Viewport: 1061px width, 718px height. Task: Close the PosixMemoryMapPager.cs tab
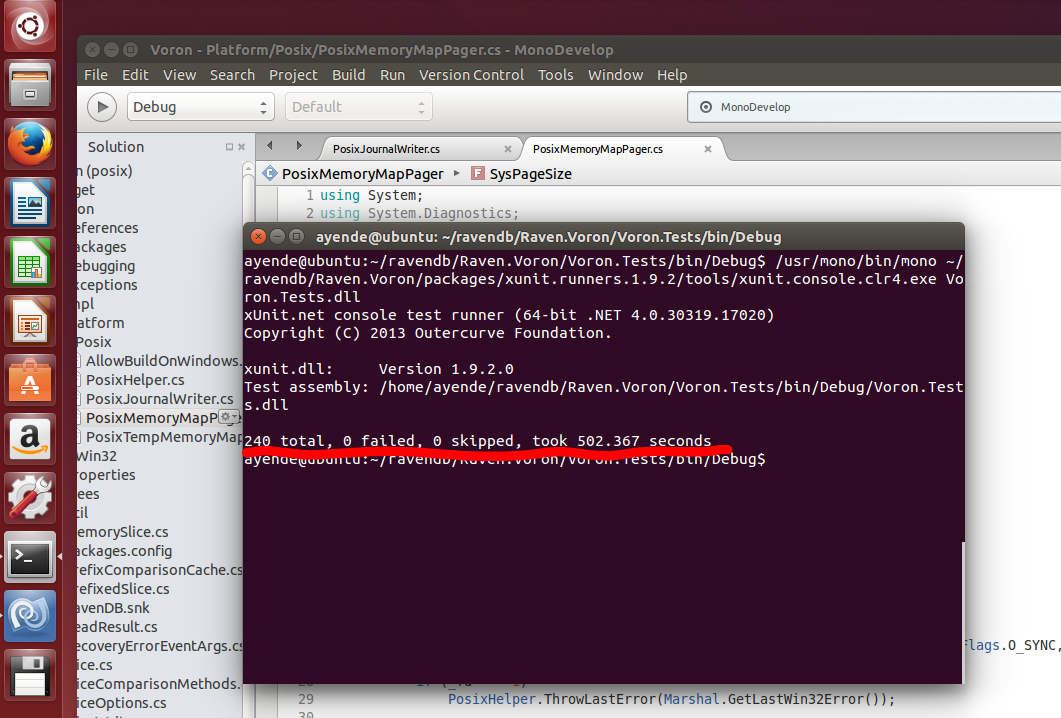(708, 149)
